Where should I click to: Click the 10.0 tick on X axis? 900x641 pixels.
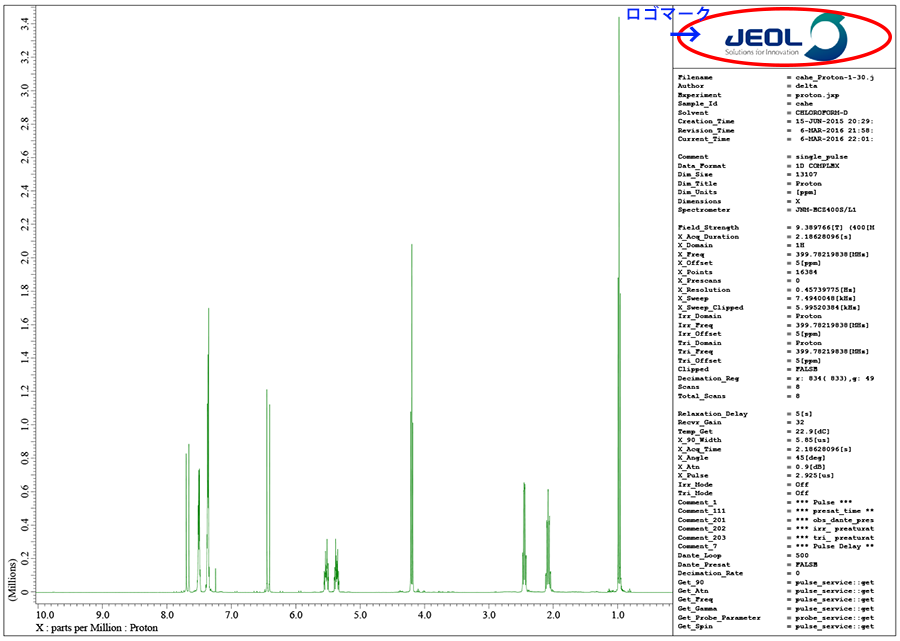pos(45,615)
